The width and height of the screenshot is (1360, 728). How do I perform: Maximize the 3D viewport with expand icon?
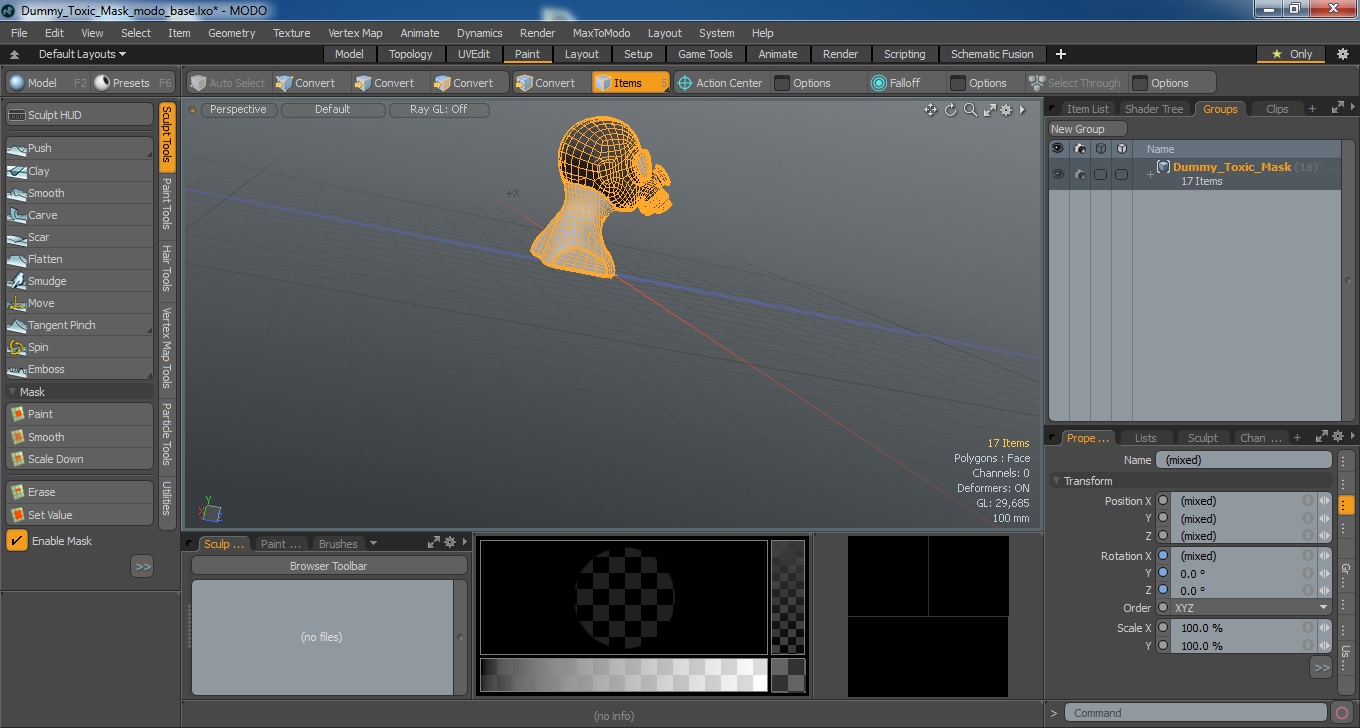tap(989, 110)
